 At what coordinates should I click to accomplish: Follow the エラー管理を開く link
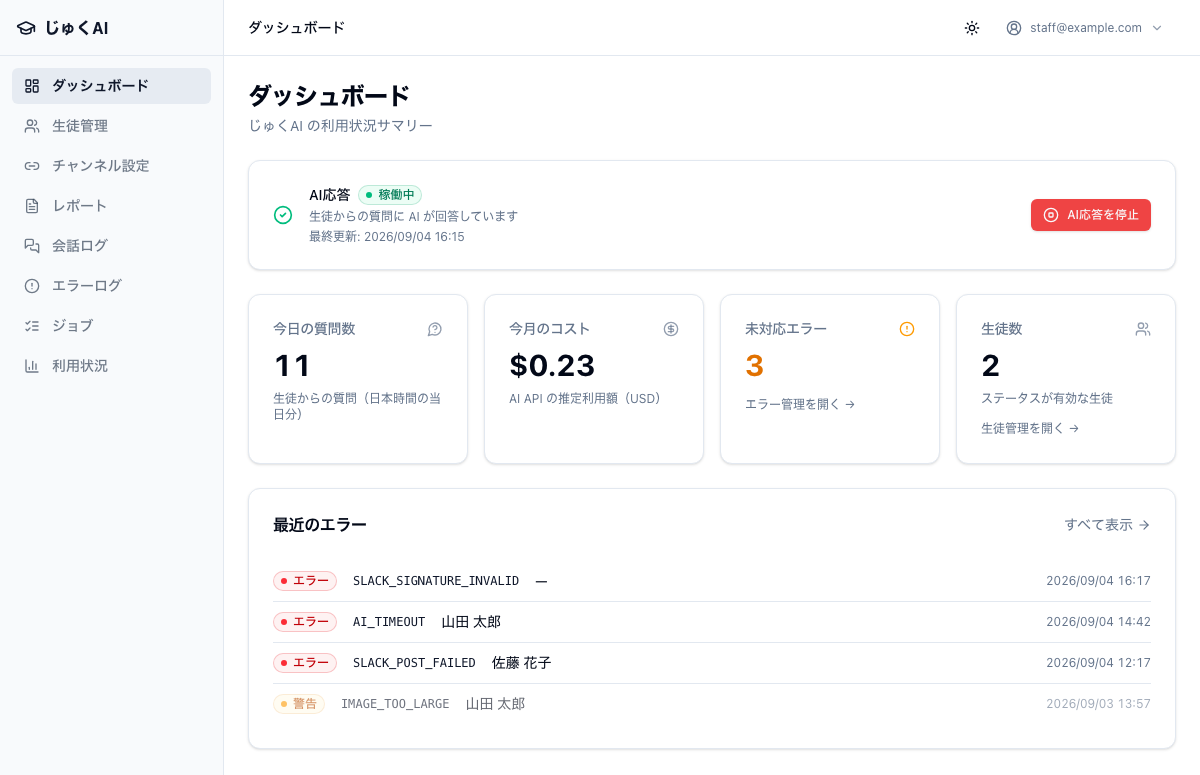click(x=800, y=405)
